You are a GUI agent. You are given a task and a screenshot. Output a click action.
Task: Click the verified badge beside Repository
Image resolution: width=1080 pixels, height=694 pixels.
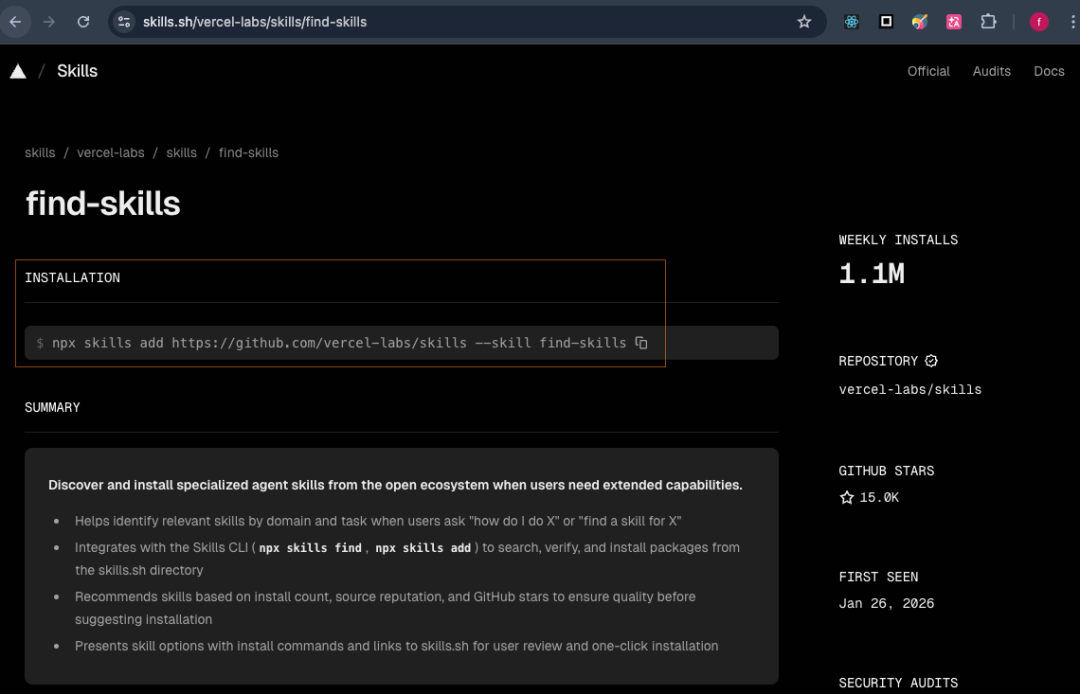point(931,361)
